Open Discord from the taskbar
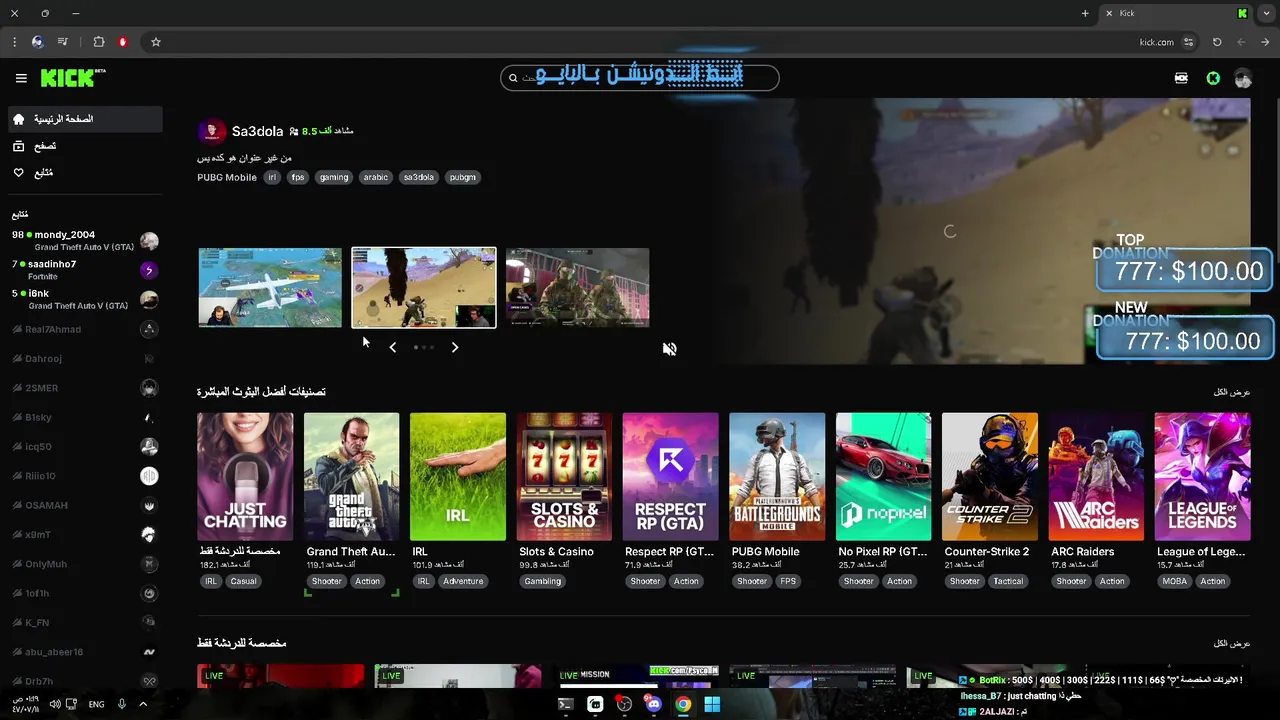 (x=653, y=704)
